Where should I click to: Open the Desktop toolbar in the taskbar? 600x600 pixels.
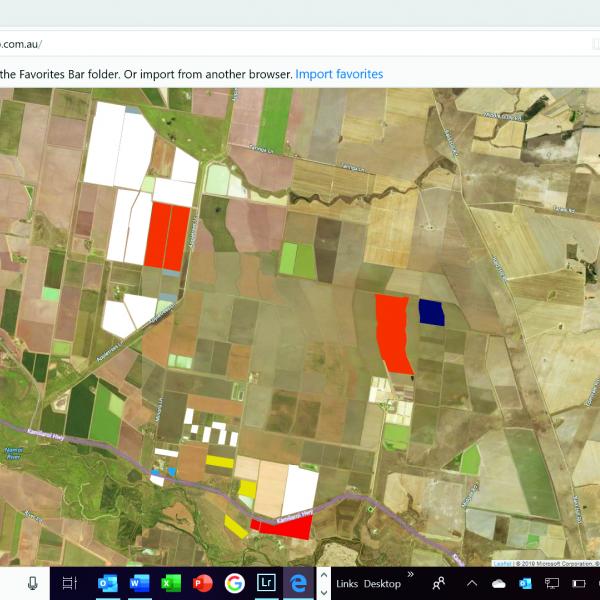382,583
